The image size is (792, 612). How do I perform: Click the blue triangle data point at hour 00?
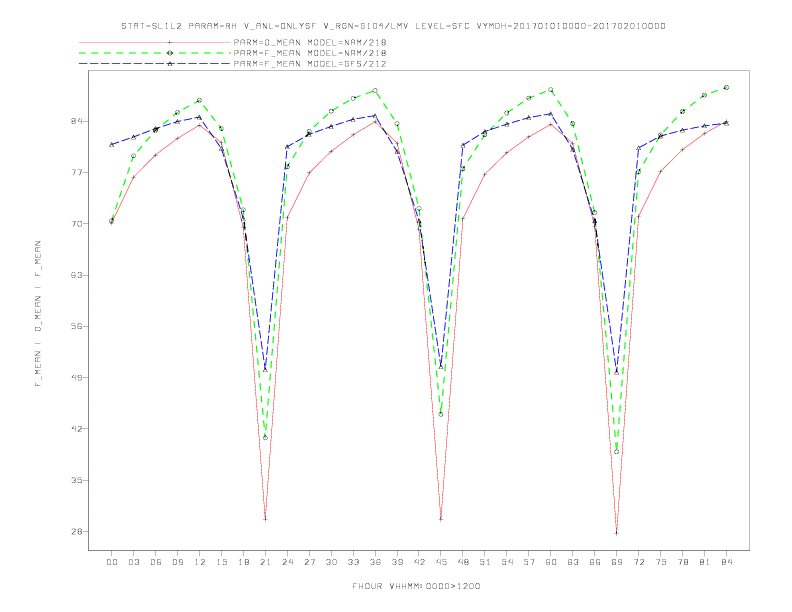(x=112, y=144)
